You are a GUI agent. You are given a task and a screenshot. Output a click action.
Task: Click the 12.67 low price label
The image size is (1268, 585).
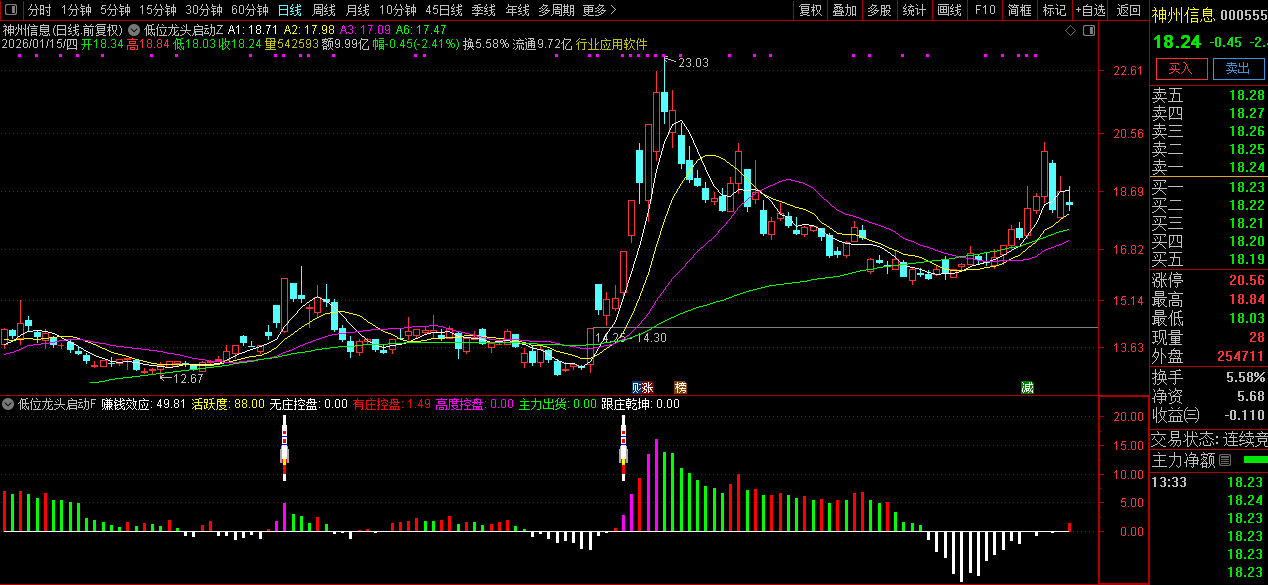(x=188, y=378)
